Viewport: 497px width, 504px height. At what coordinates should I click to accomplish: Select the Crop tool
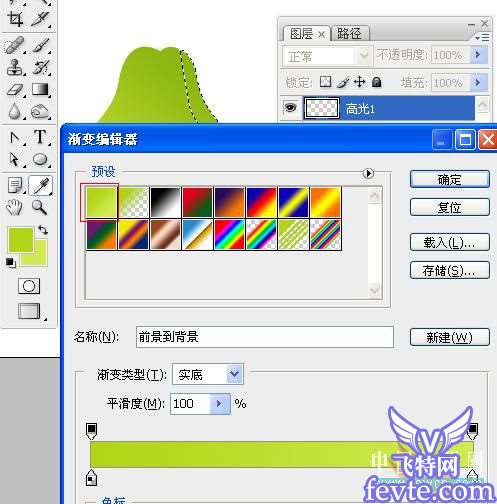tap(15, 19)
